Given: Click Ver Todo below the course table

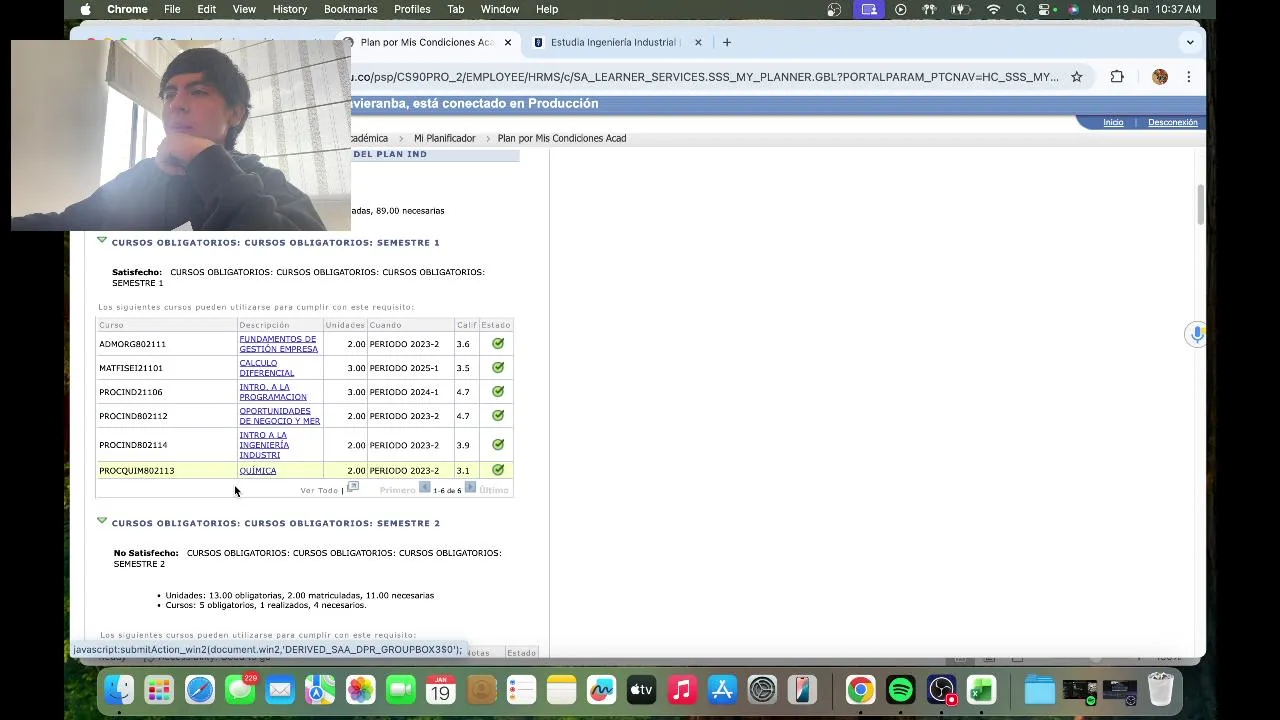Looking at the screenshot, I should click(319, 490).
